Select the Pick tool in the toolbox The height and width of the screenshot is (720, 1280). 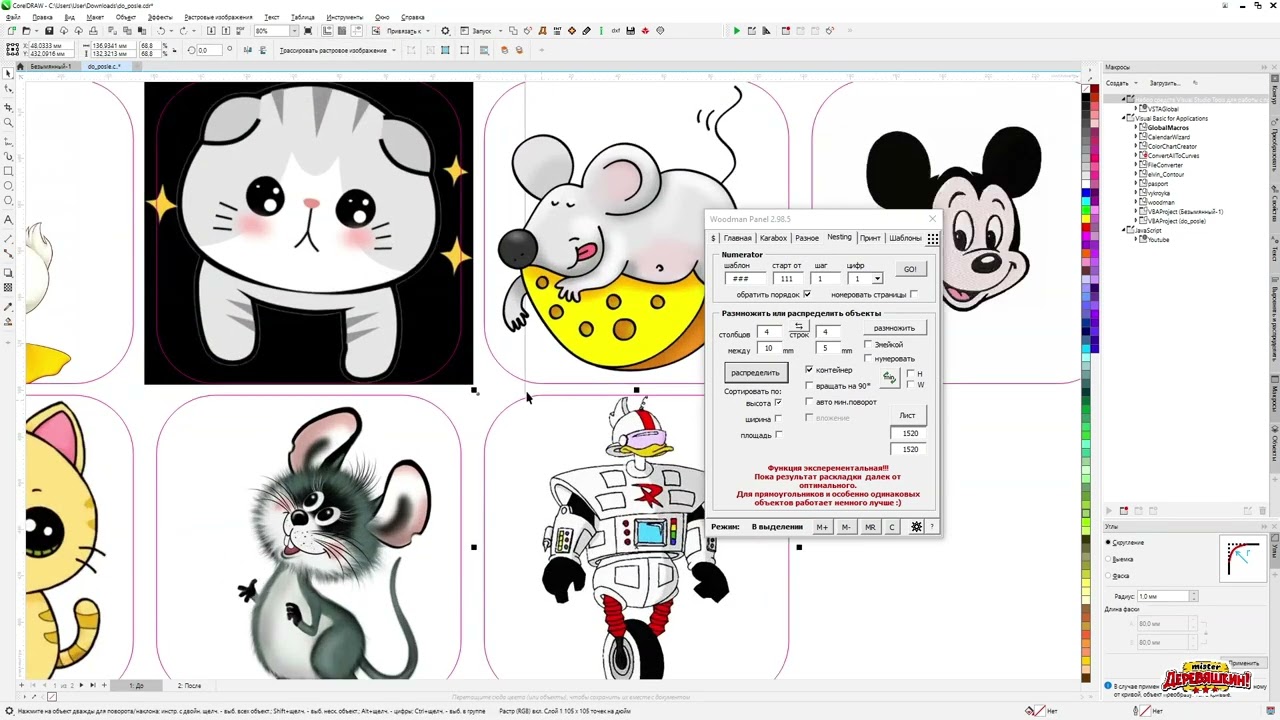tap(8, 74)
